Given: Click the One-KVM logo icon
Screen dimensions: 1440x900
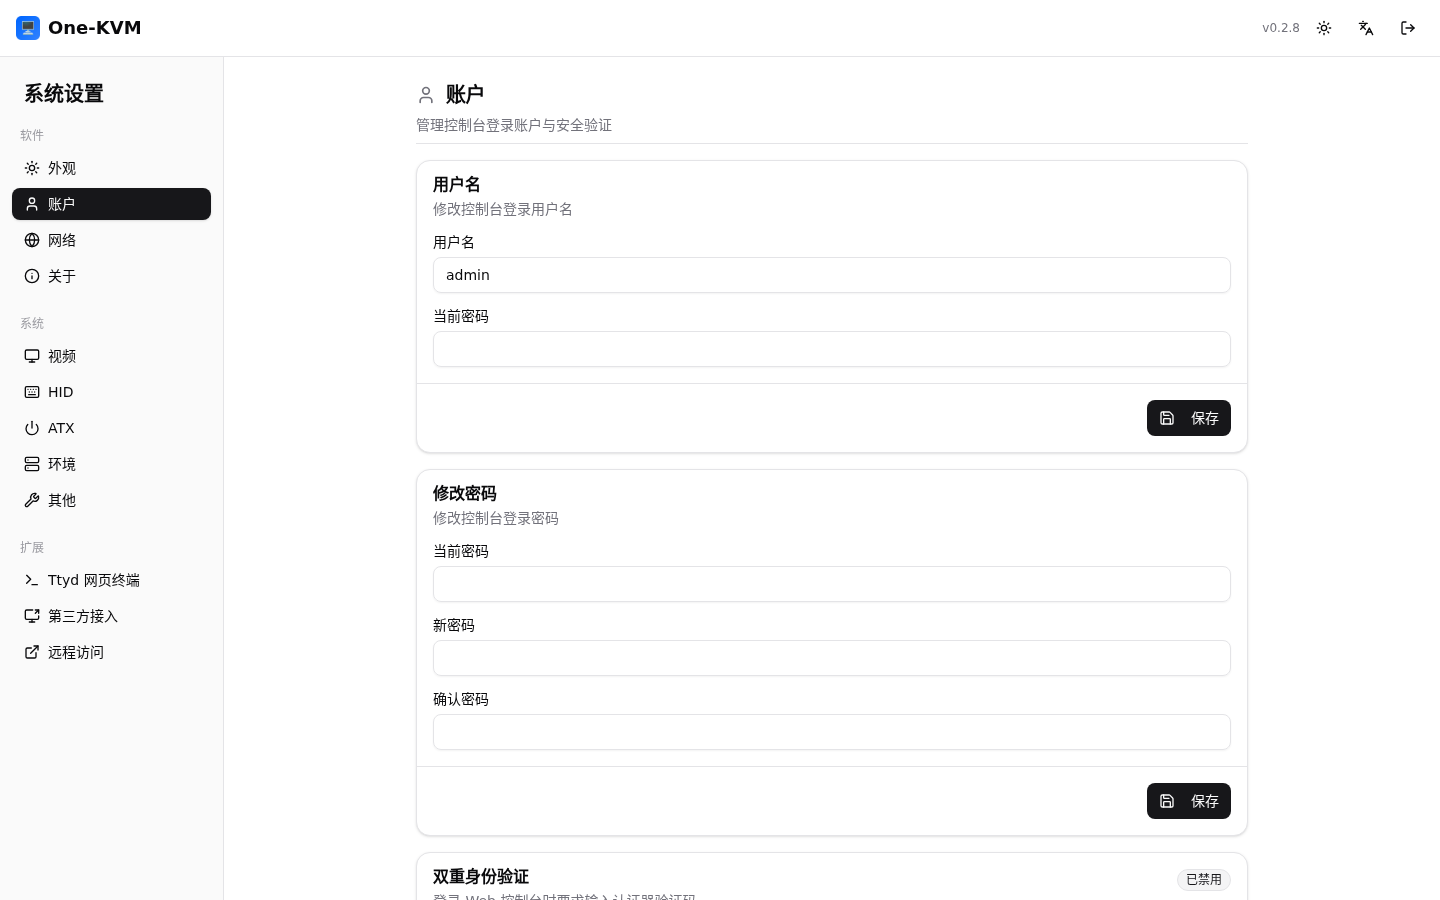Looking at the screenshot, I should point(28,28).
